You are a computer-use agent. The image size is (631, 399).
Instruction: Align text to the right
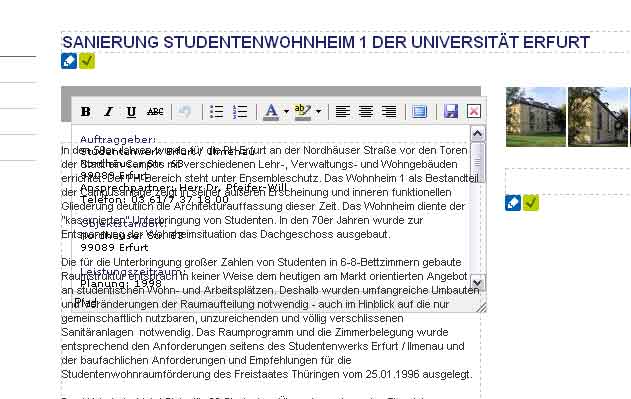(389, 112)
